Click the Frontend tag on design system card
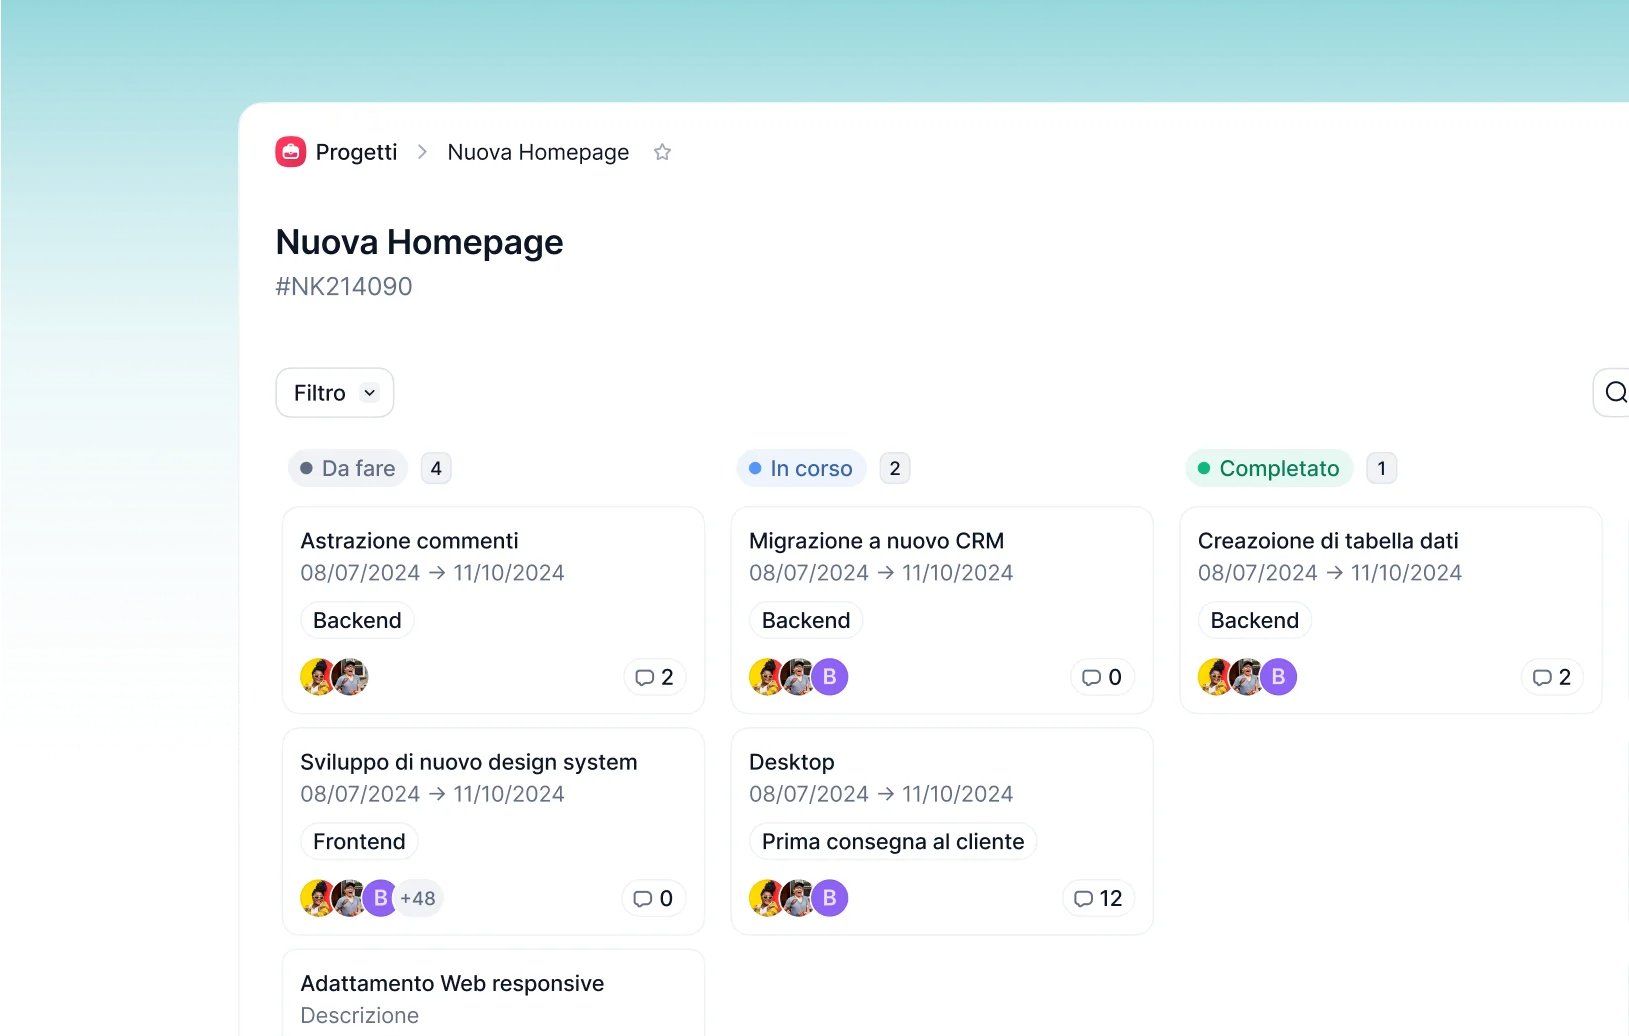This screenshot has width=1629, height=1036. (359, 841)
